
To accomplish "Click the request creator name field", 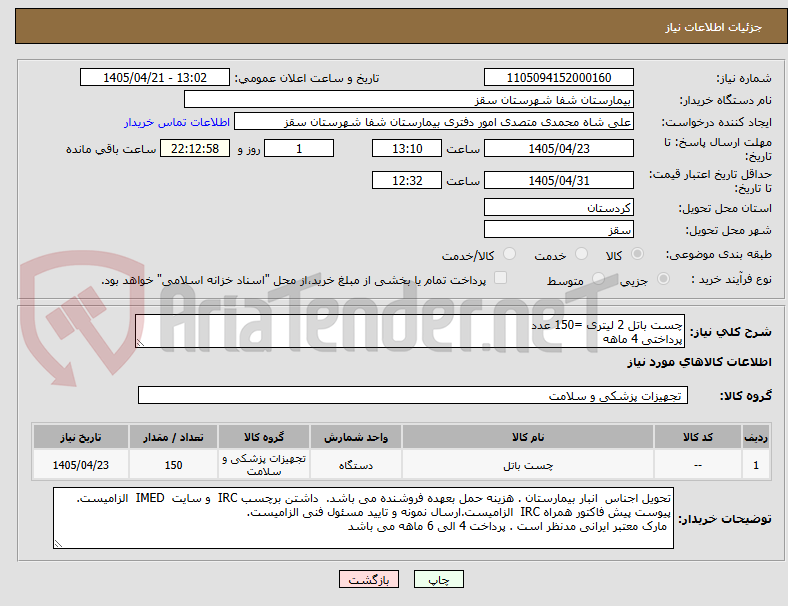I will pos(434,122).
